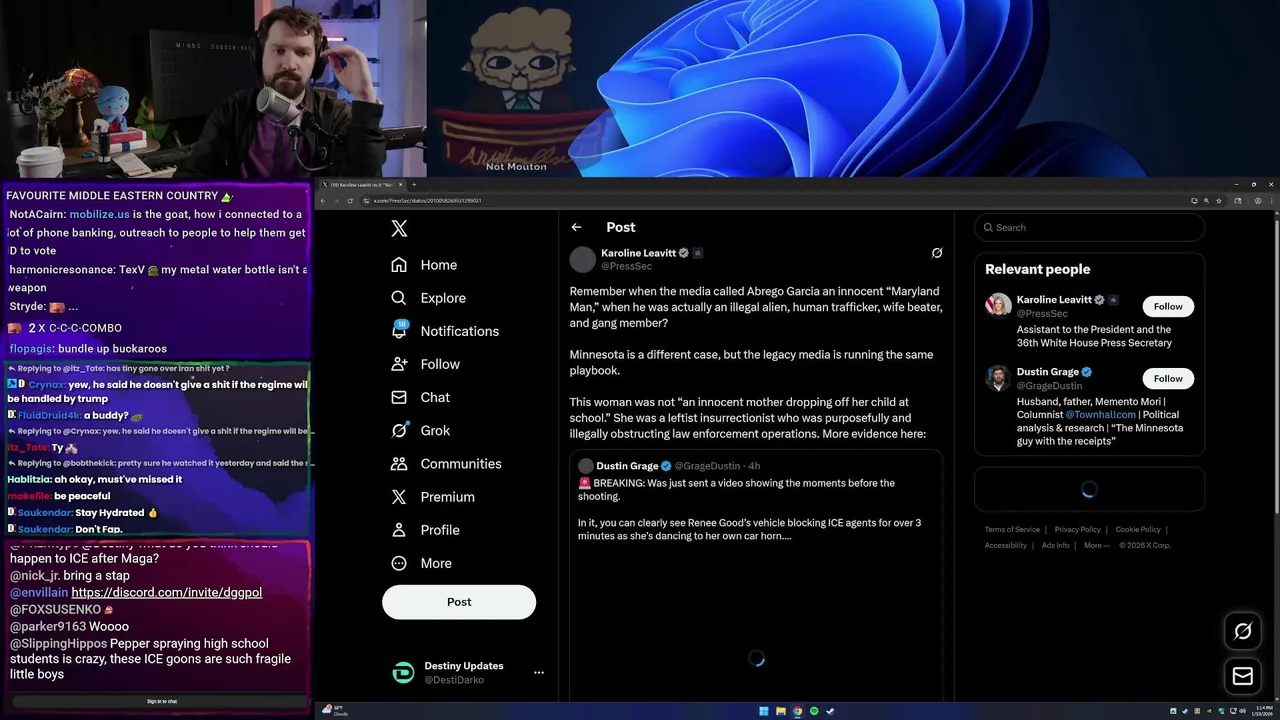Bookmark this page with the star

click(1218, 201)
